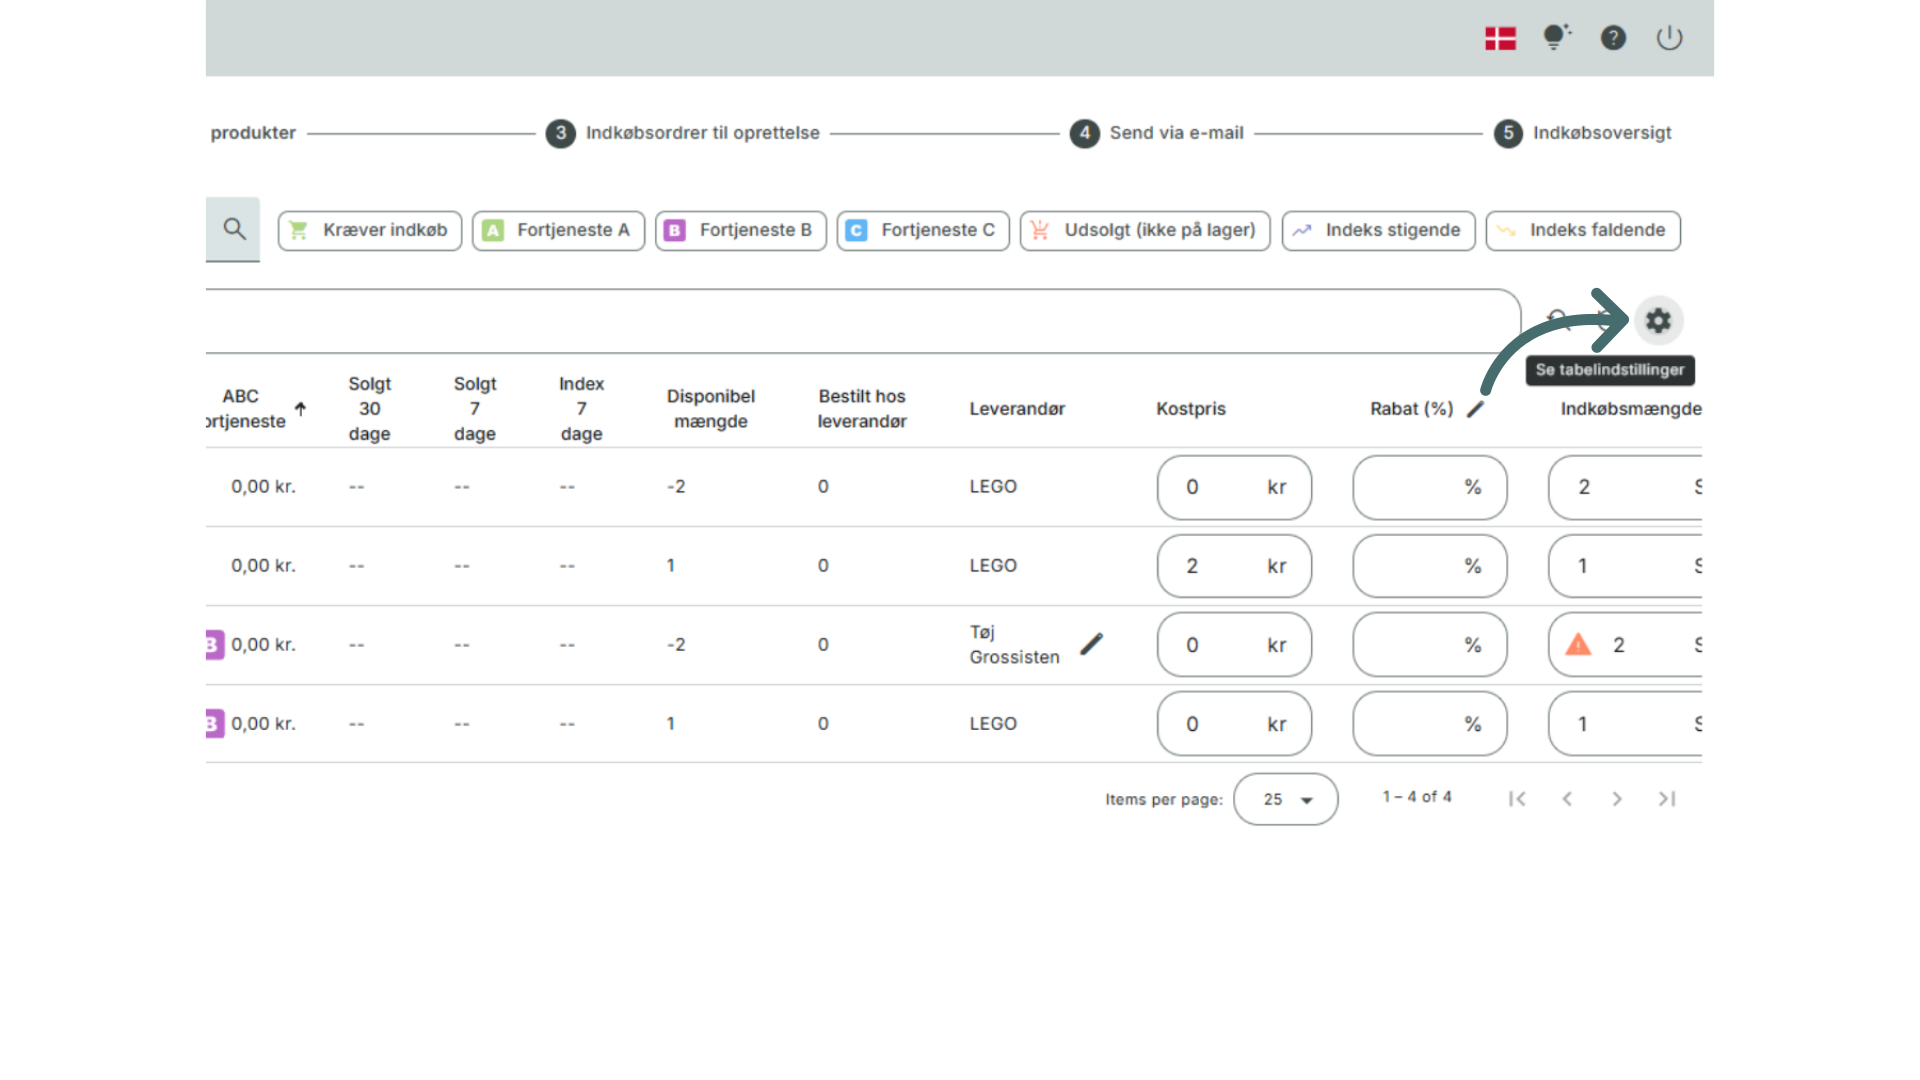Screen dimensions: 1920x1080
Task: Click the power logout icon
Action: pyautogui.click(x=1669, y=38)
